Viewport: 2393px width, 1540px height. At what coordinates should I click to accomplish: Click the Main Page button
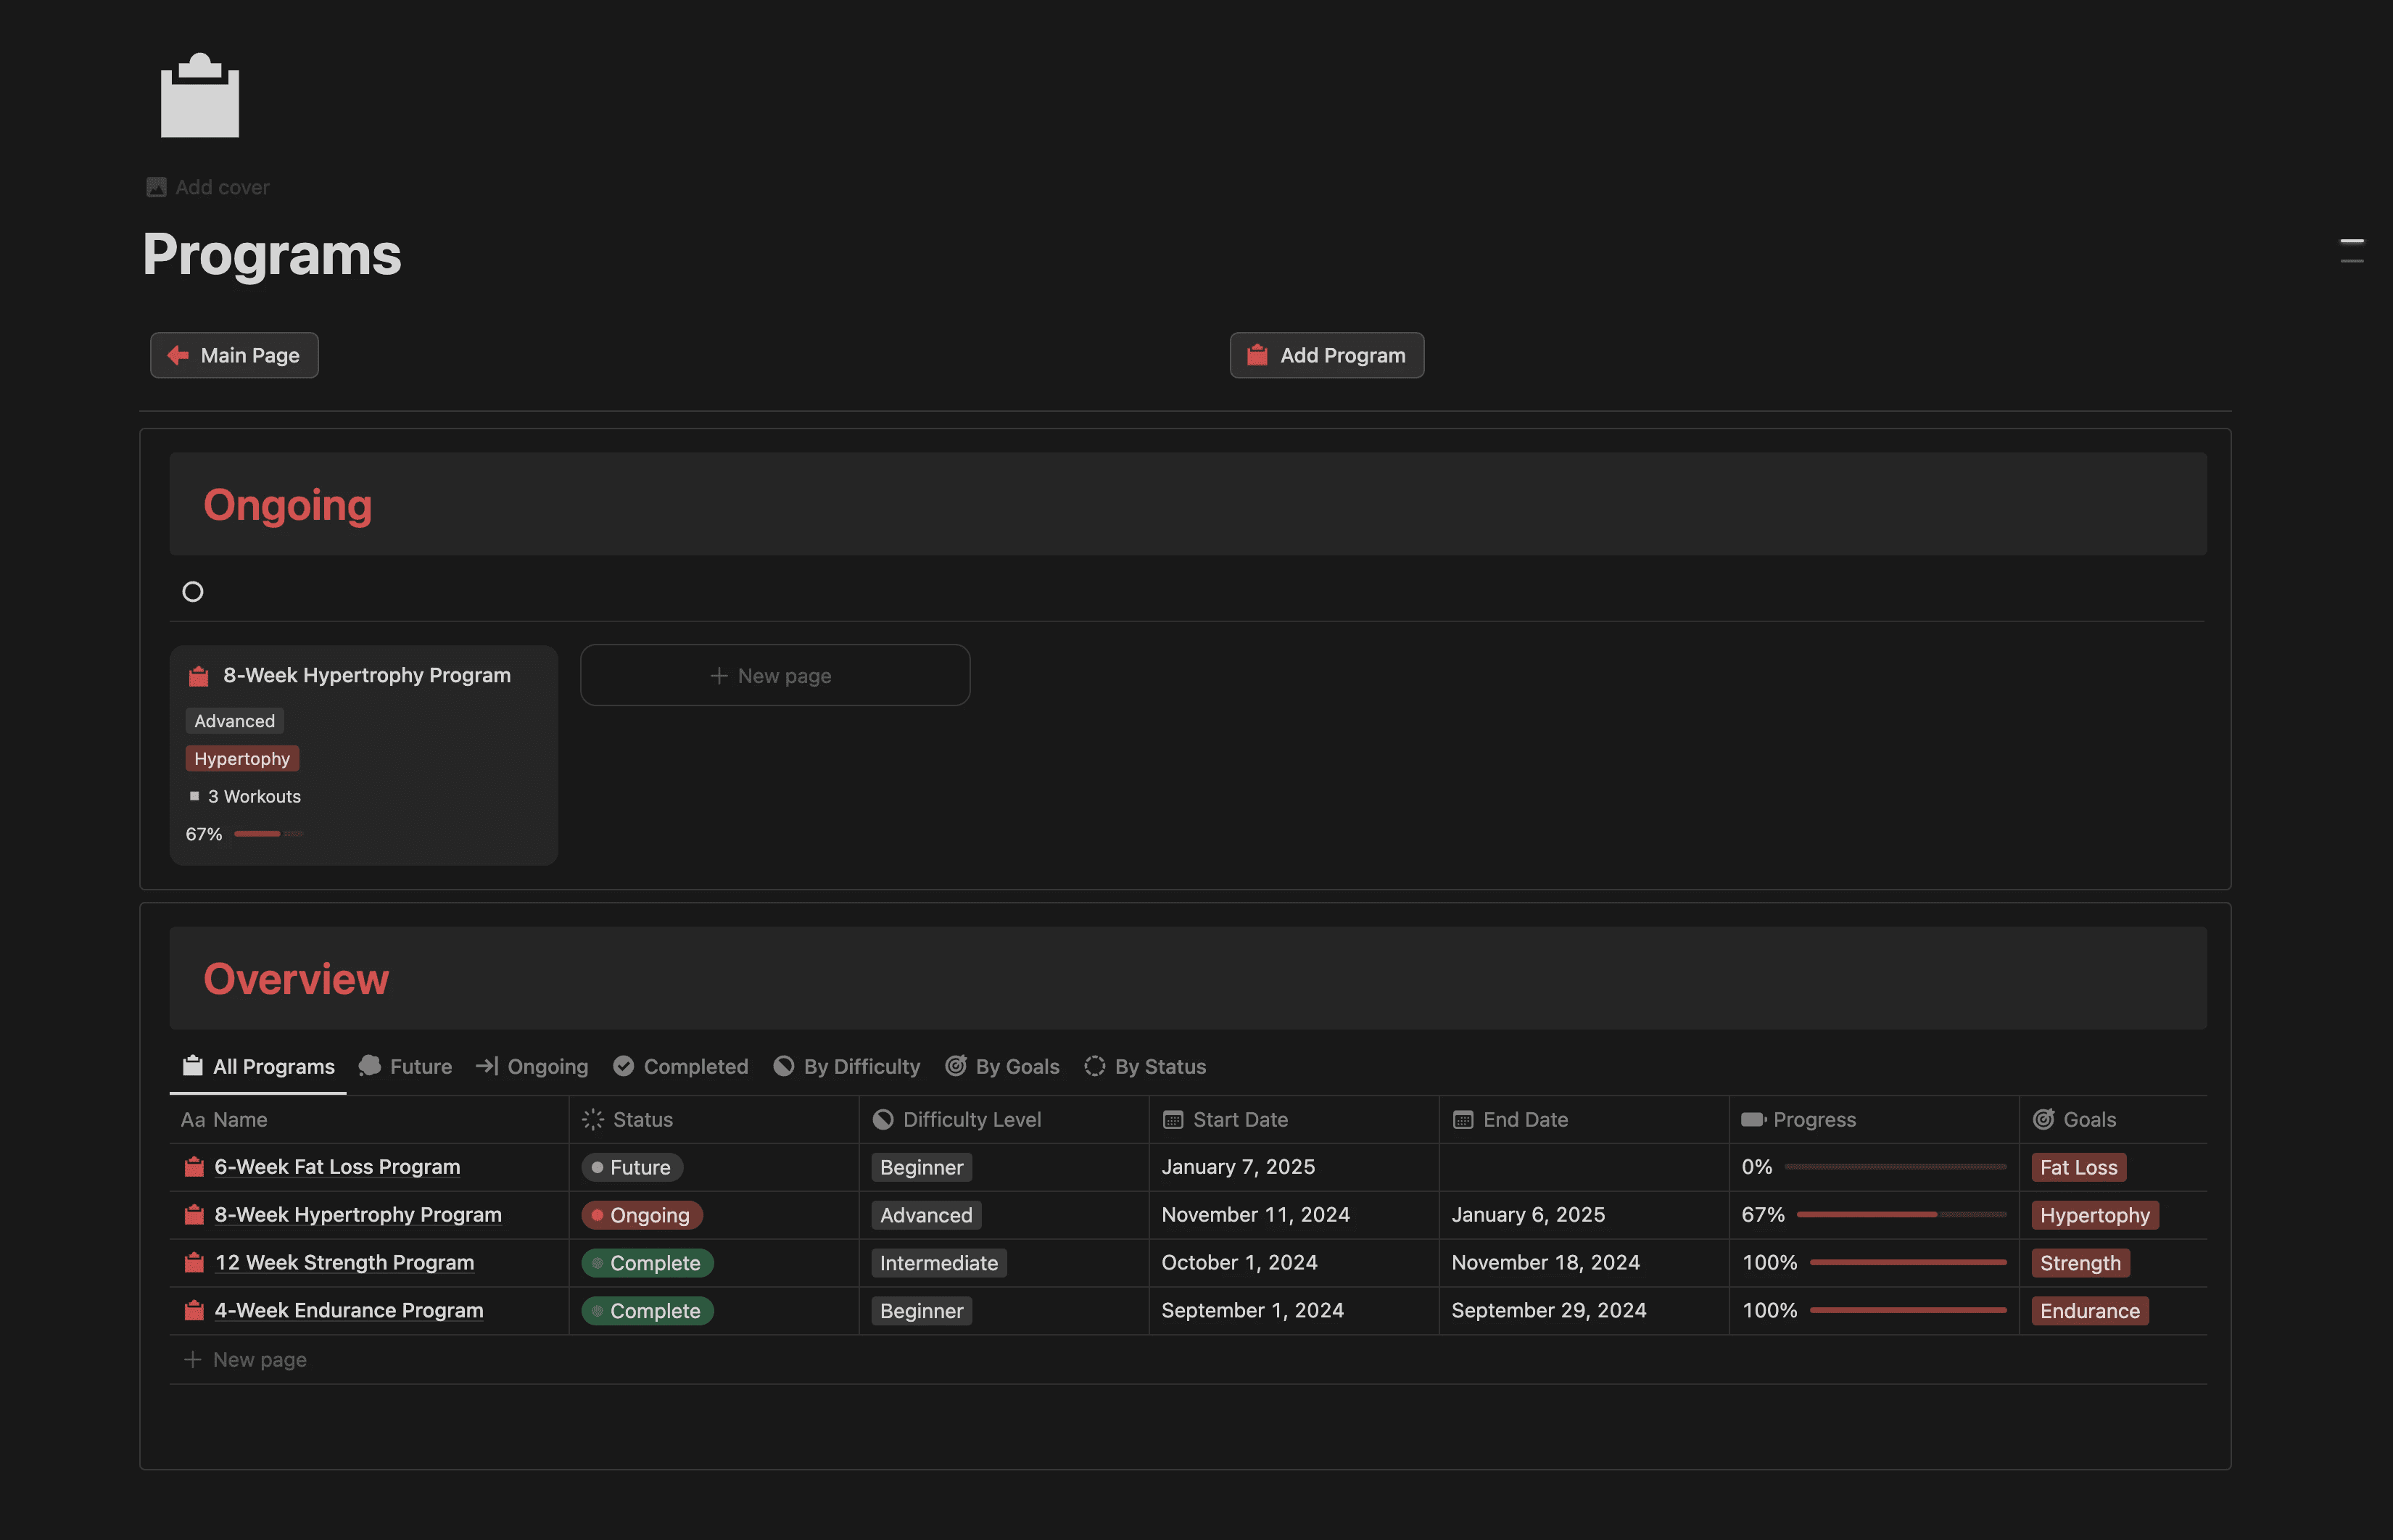[234, 355]
